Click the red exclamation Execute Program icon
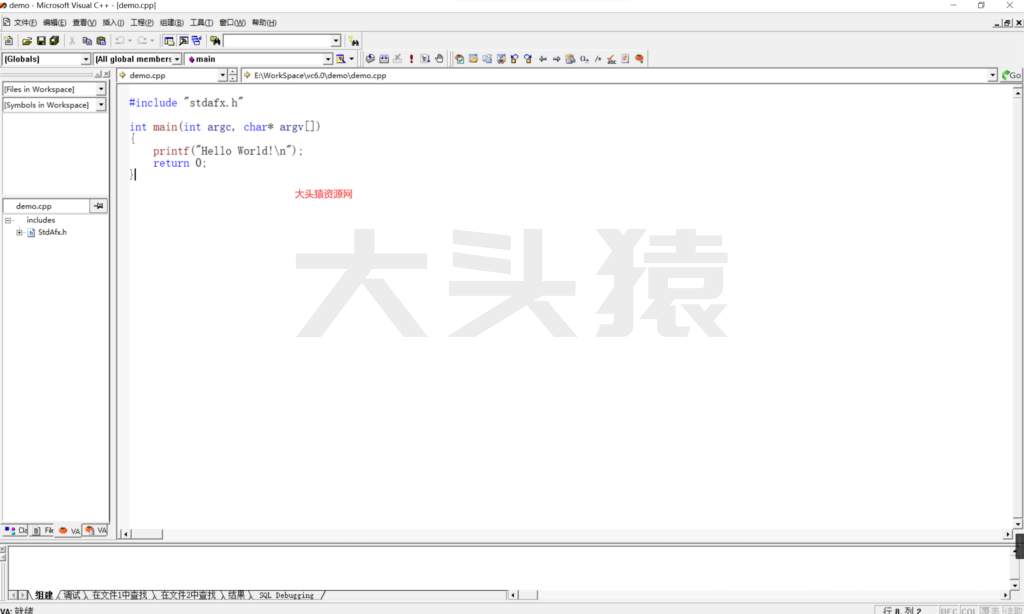The width and height of the screenshot is (1024, 614). tap(411, 59)
